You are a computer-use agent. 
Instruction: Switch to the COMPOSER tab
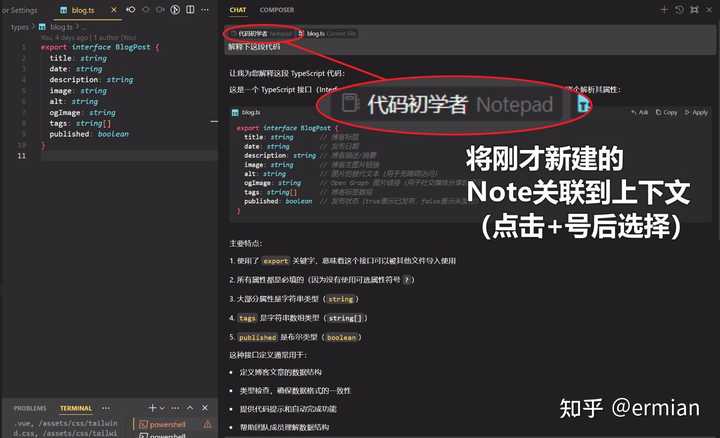pyautogui.click(x=276, y=10)
